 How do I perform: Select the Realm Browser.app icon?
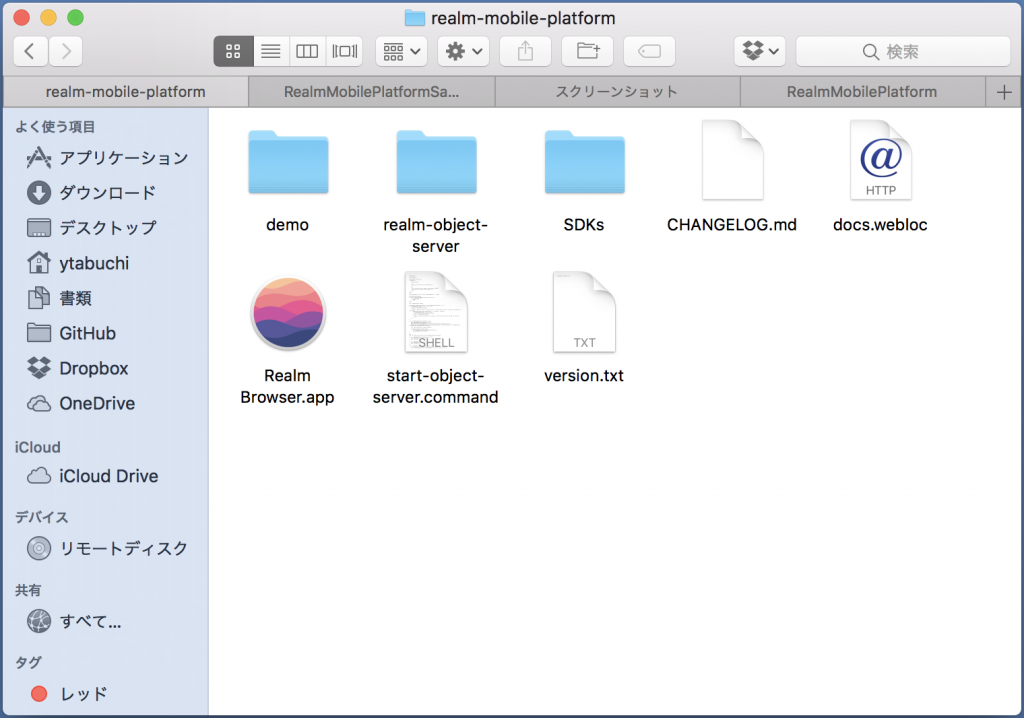tap(288, 313)
